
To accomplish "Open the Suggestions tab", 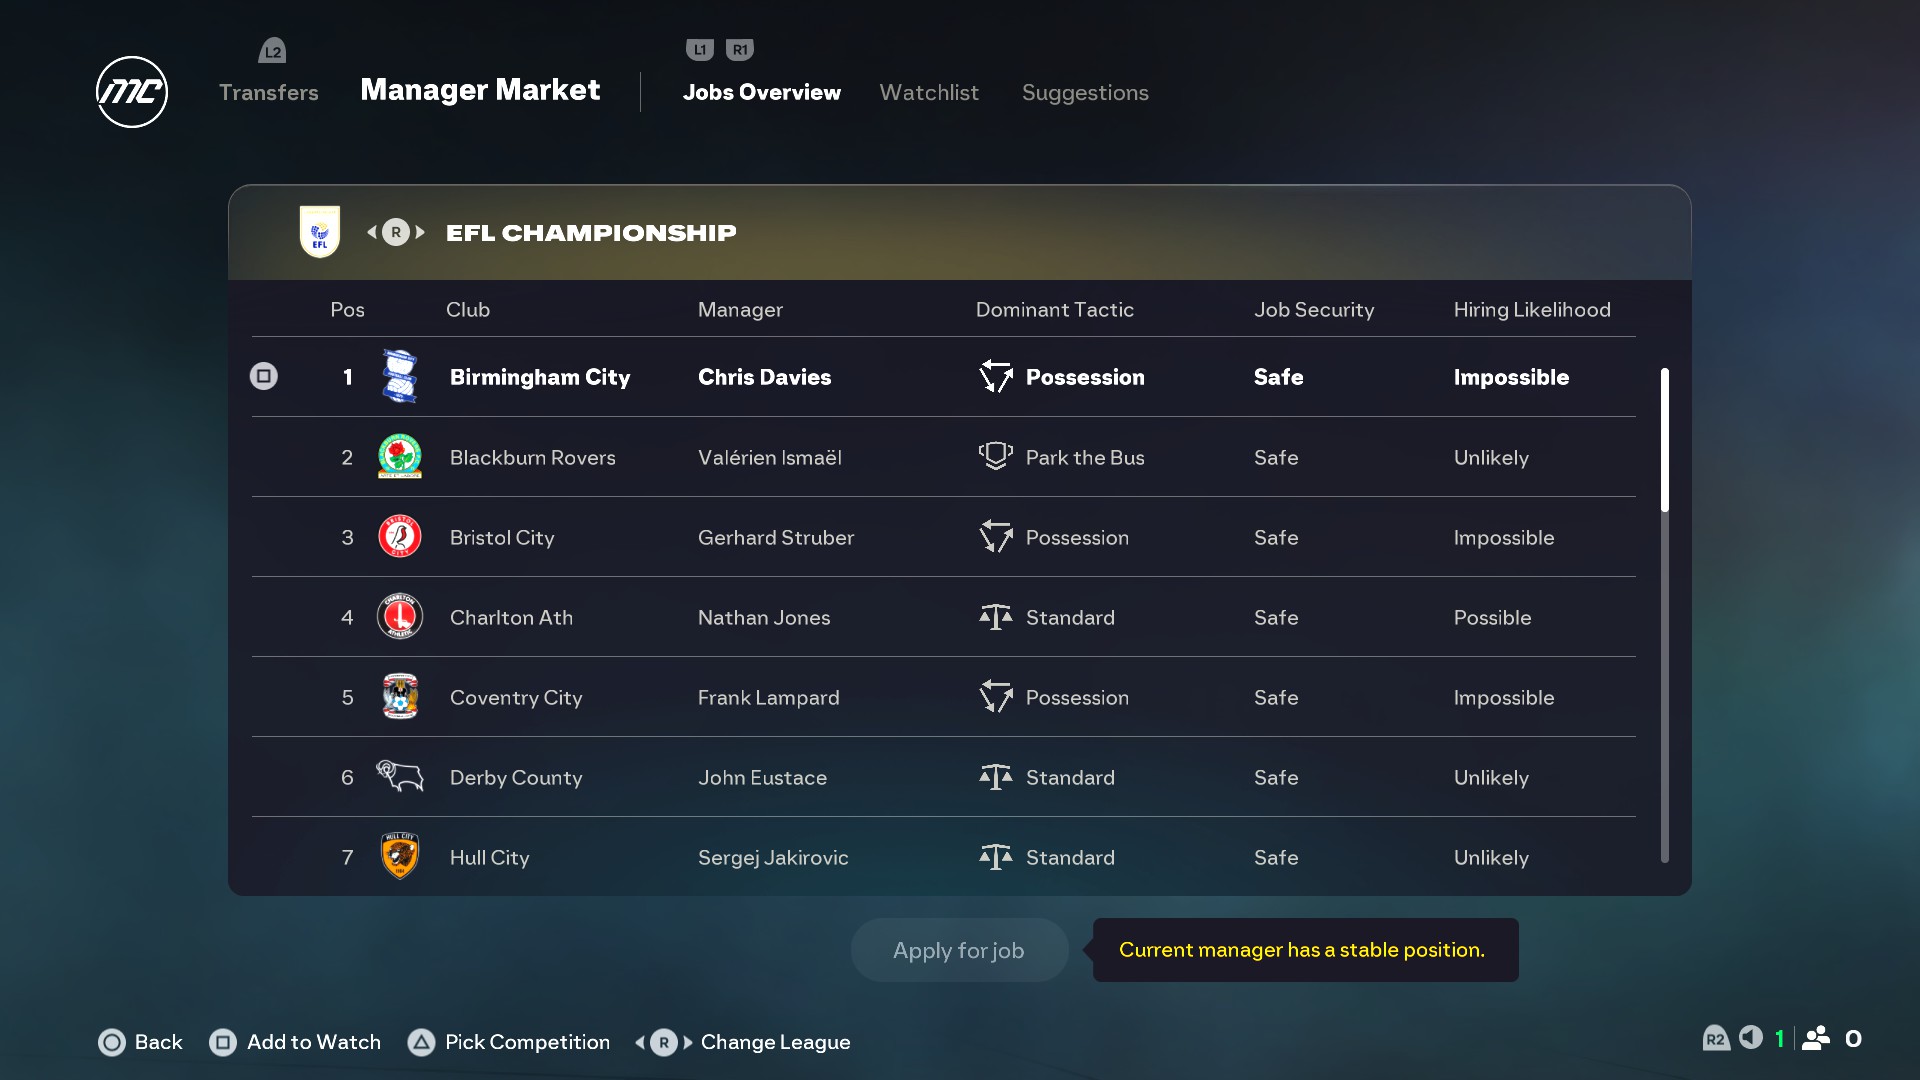I will tap(1085, 92).
